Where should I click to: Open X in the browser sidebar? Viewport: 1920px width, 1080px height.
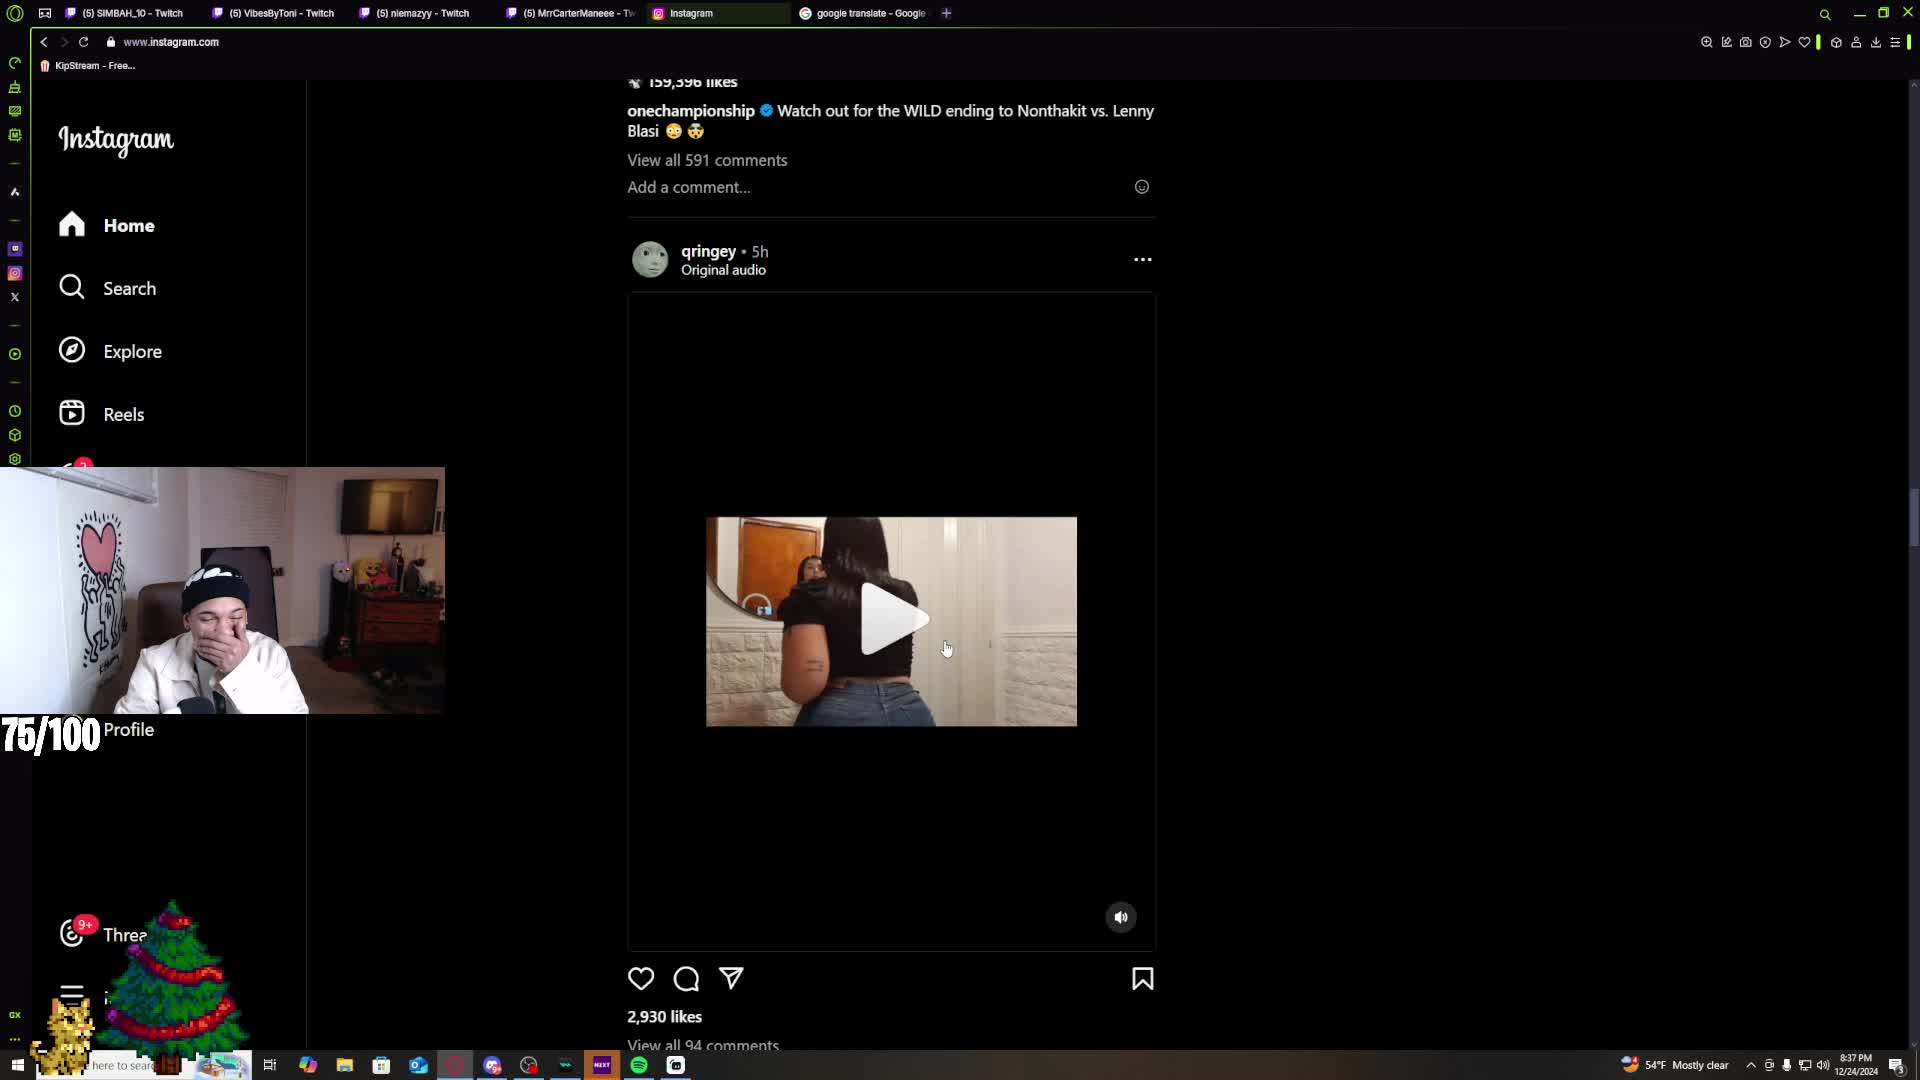[15, 297]
